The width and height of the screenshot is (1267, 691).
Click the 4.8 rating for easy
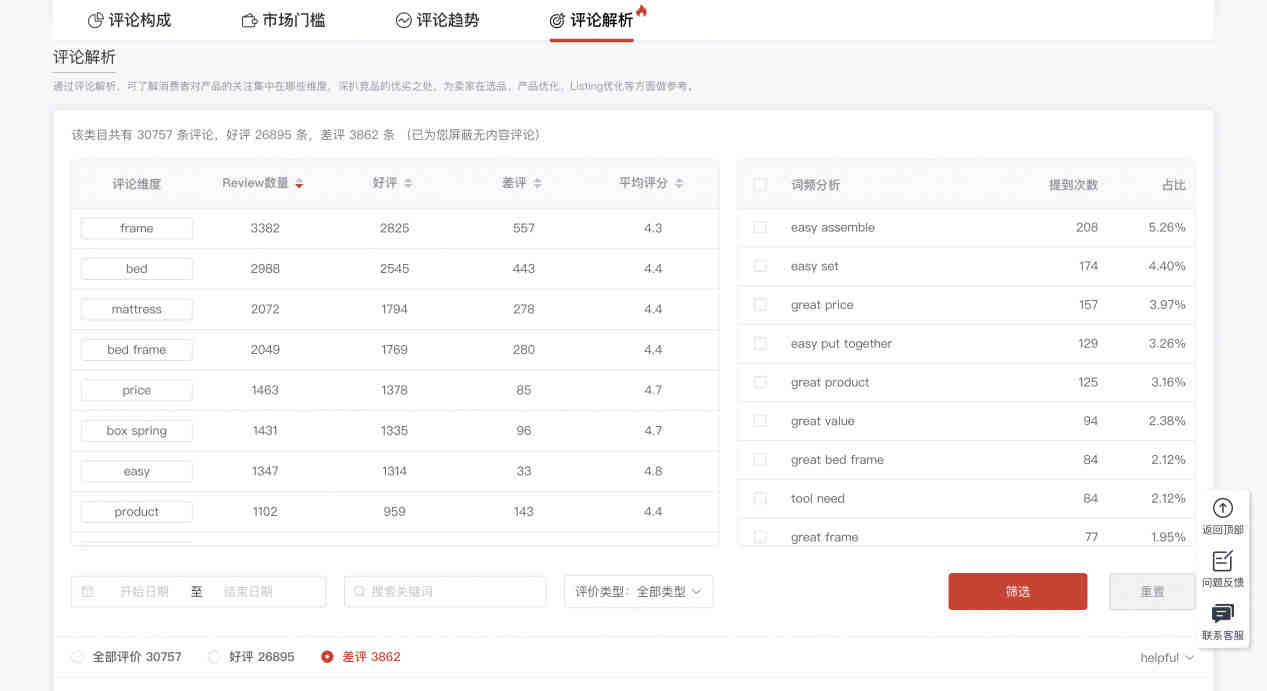653,471
